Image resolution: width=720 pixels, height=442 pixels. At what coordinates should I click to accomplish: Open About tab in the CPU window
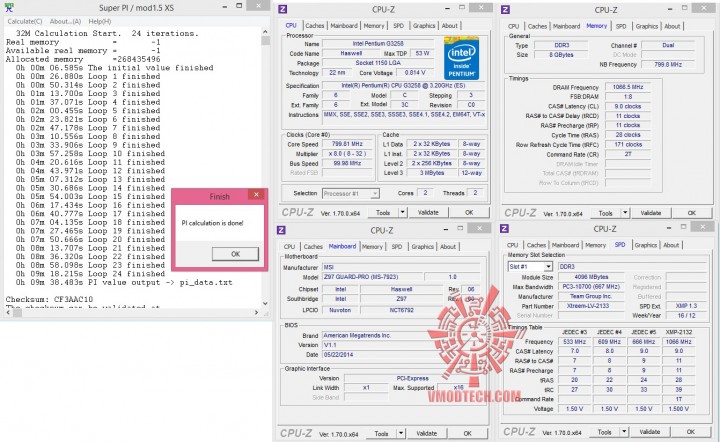coord(450,26)
